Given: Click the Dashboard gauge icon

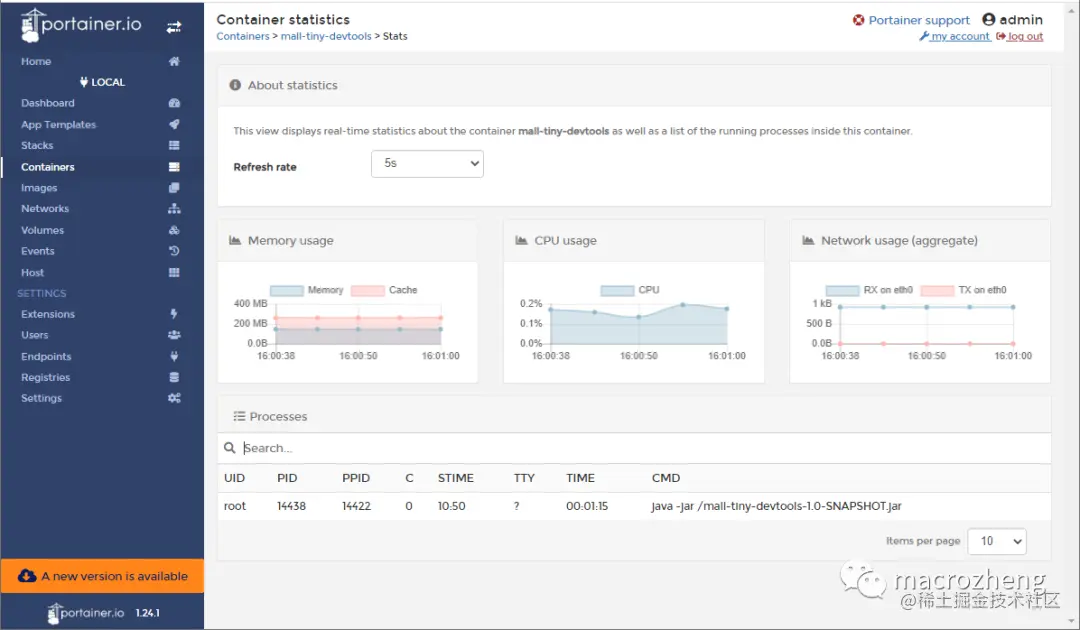Looking at the screenshot, I should (x=174, y=103).
